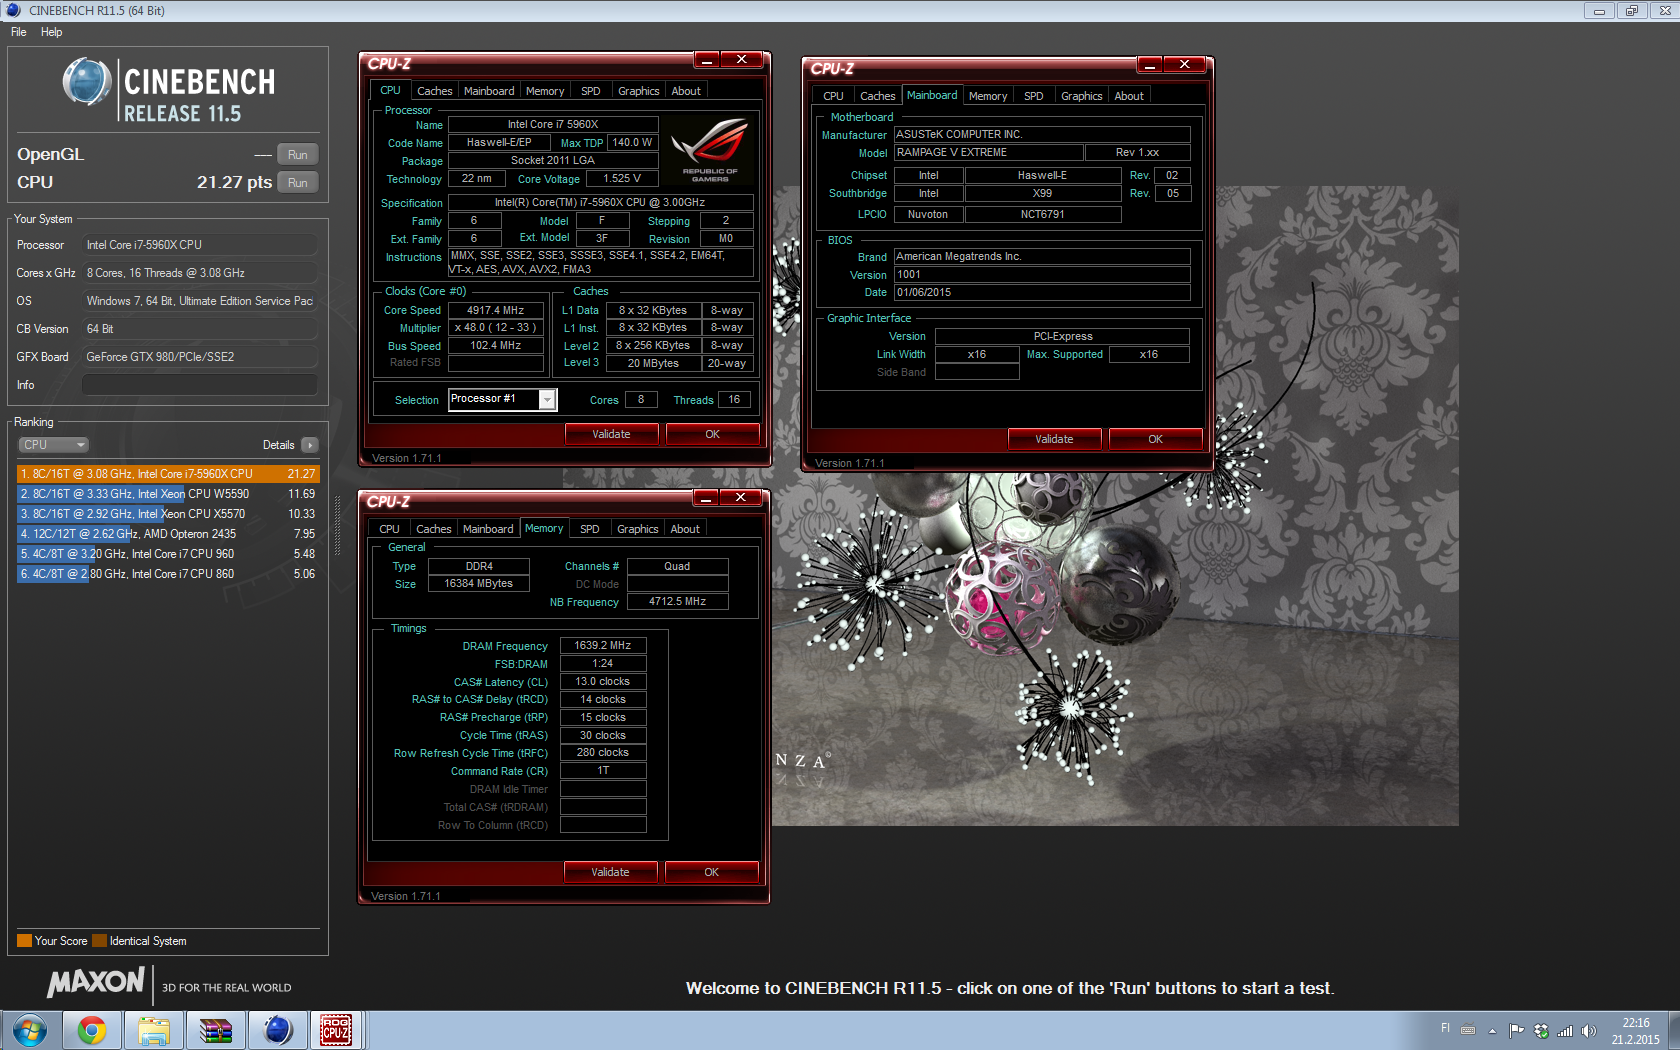
Task: Click the taskbar clock showing 22:16
Action: click(x=1635, y=1031)
